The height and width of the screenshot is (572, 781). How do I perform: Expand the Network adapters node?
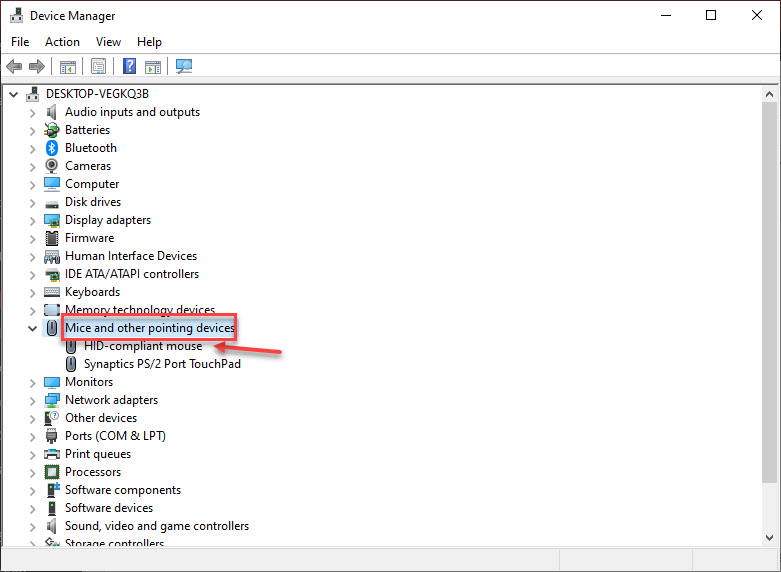click(x=32, y=400)
